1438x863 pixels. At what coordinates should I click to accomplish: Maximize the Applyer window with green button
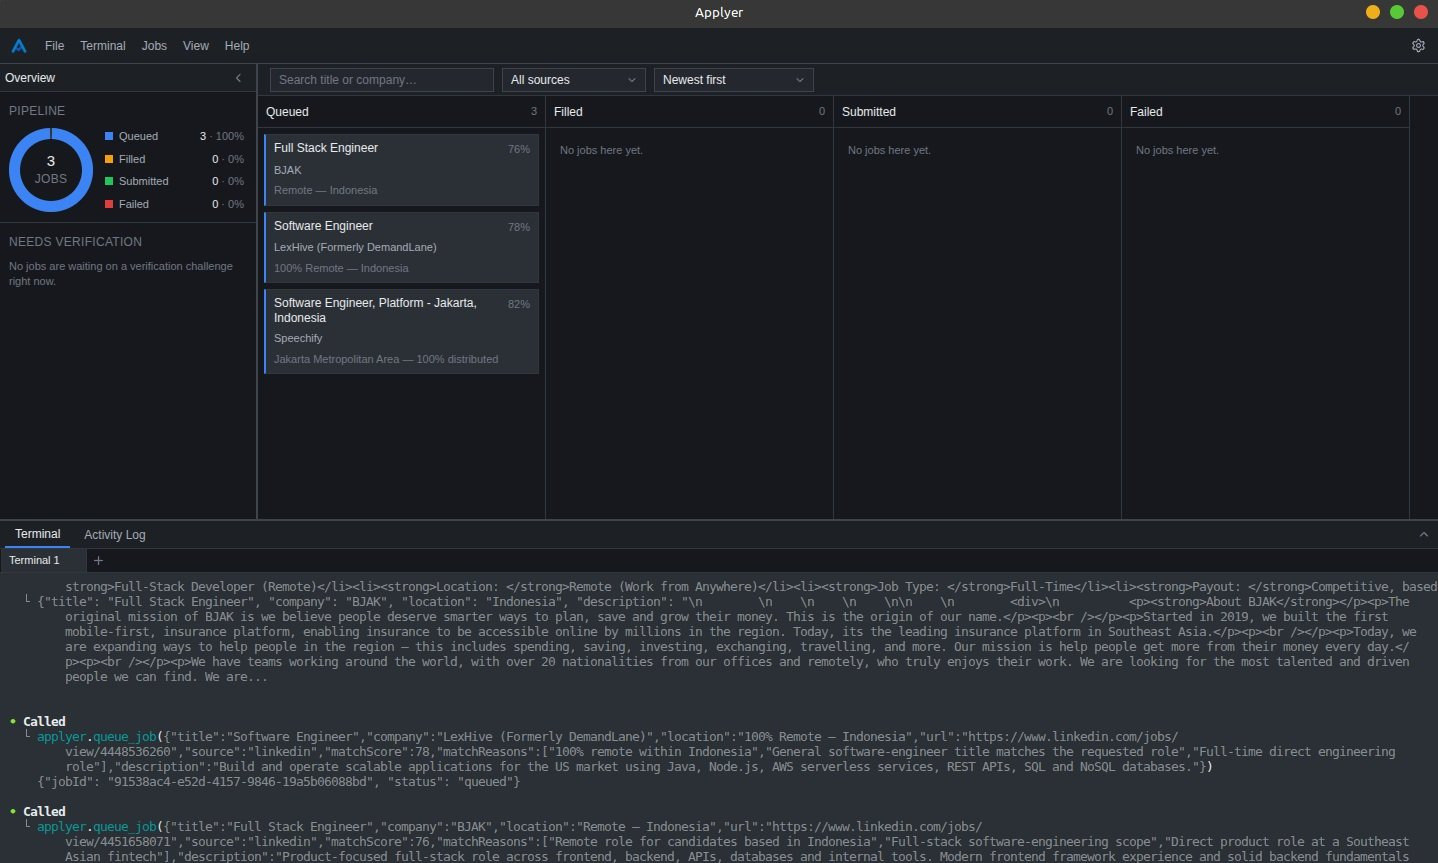1397,12
